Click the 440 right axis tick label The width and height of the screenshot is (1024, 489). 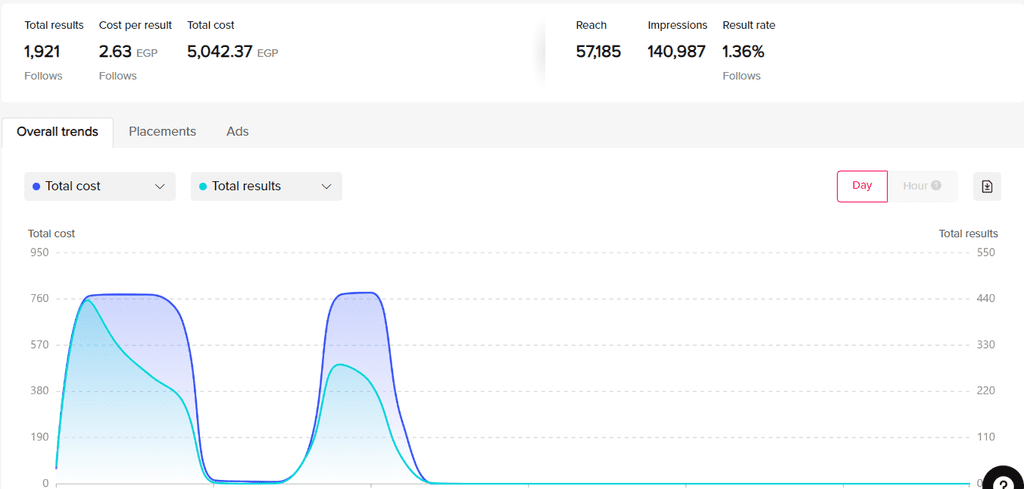click(985, 299)
